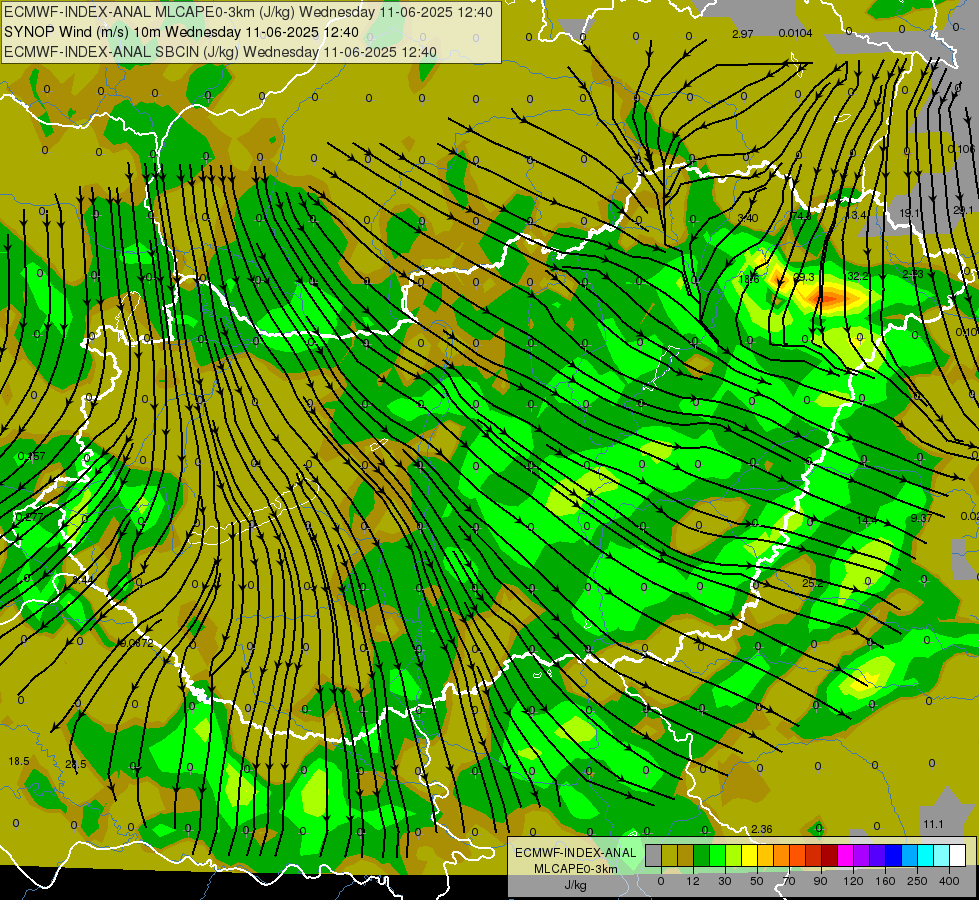
Task: Click the legend tick label 90
Action: click(x=820, y=881)
